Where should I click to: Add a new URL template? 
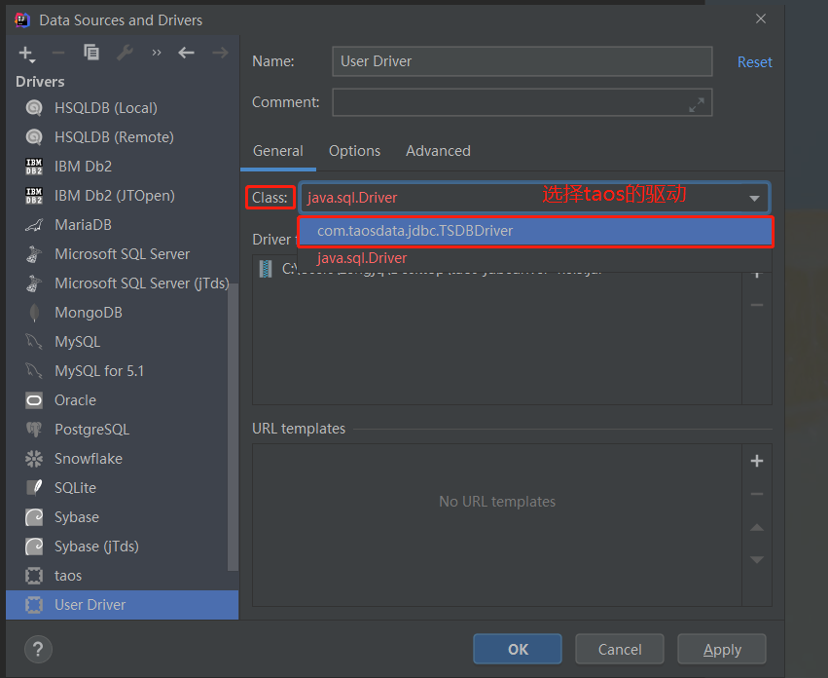[x=757, y=461]
